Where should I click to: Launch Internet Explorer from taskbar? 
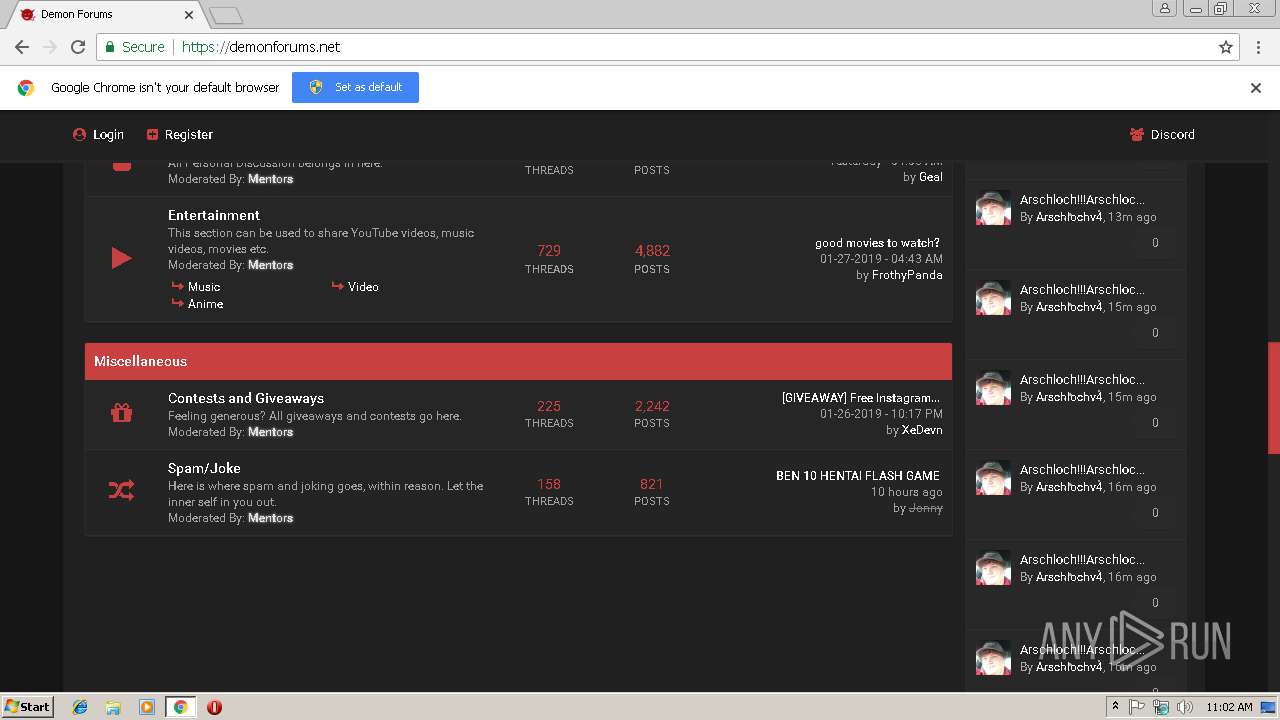click(x=80, y=707)
